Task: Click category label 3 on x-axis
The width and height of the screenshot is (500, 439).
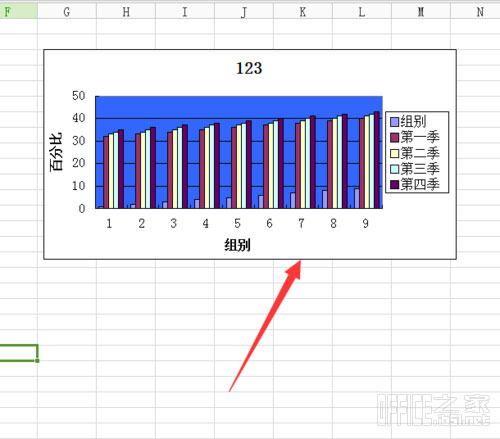Action: click(173, 223)
